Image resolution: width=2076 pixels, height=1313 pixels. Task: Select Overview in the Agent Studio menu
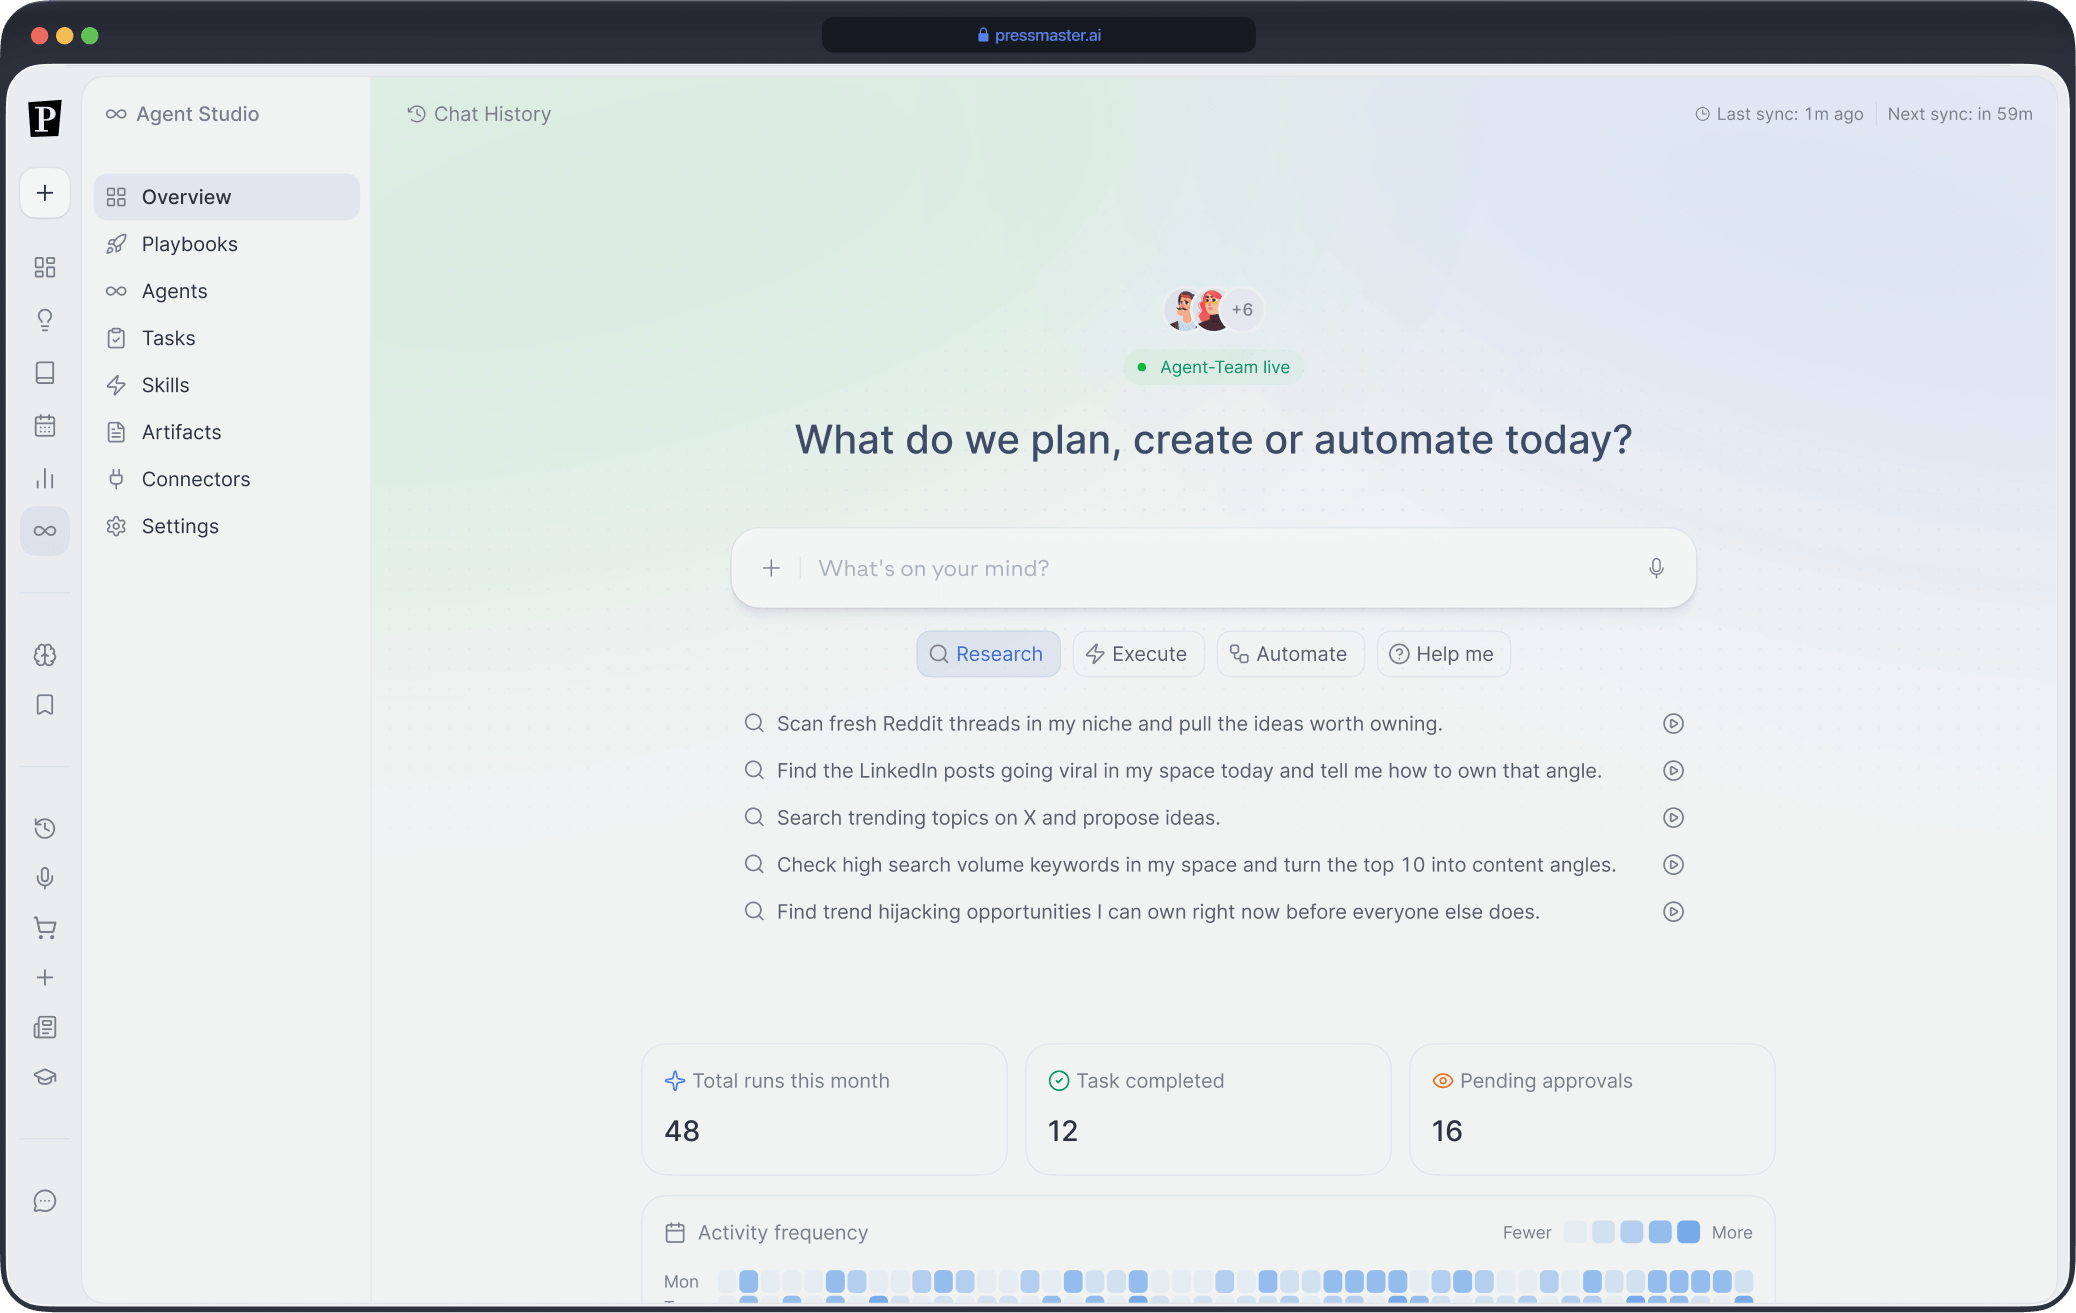click(227, 197)
